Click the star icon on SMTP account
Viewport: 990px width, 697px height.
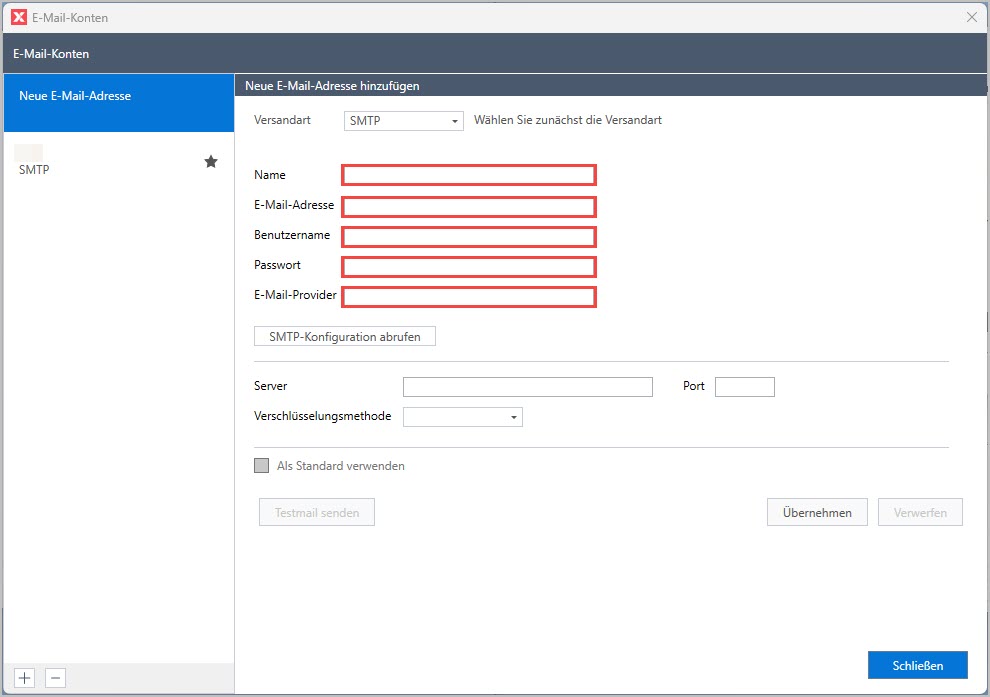point(211,162)
